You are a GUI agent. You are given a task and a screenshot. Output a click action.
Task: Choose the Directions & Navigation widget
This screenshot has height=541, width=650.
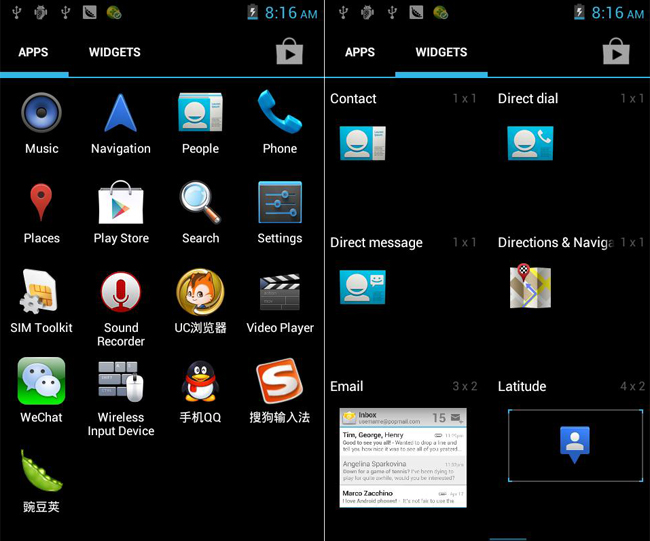click(530, 286)
